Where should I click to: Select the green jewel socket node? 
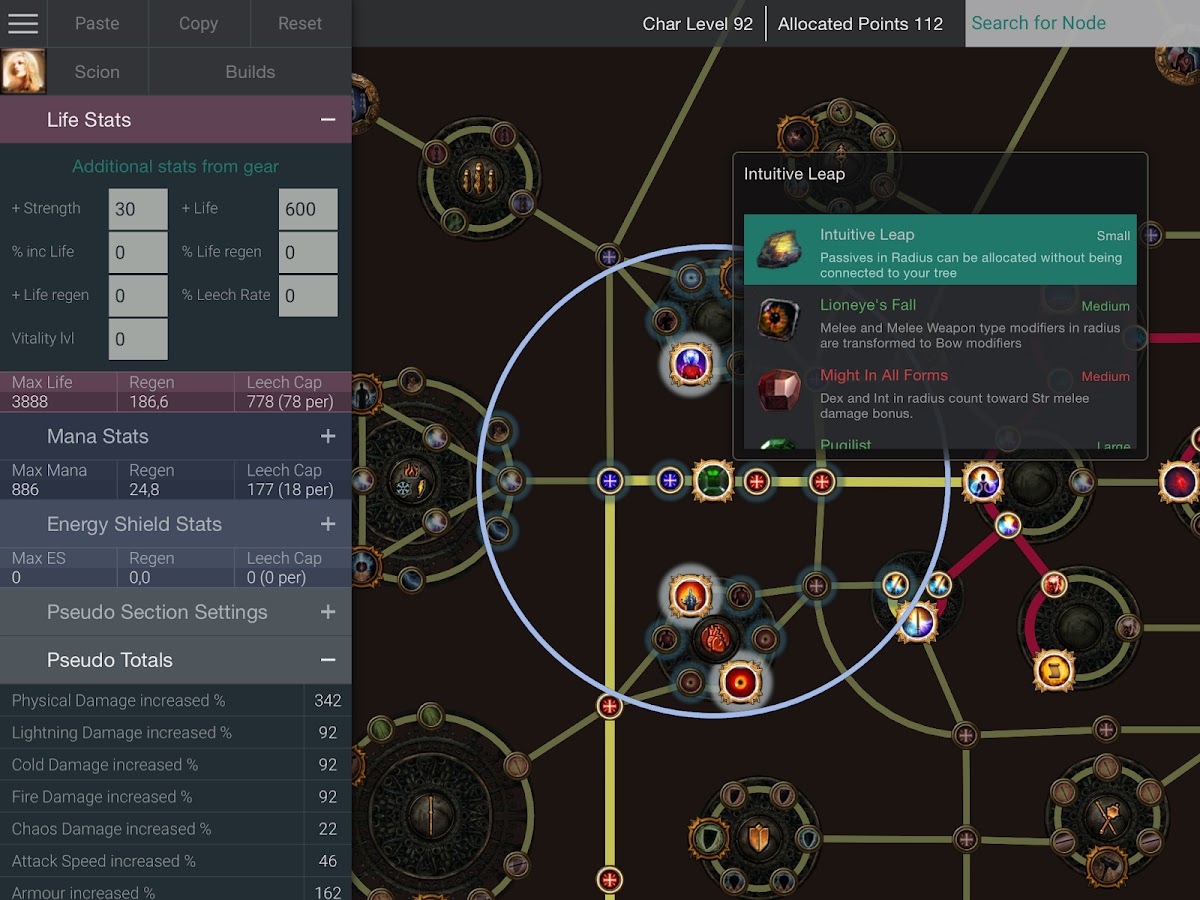point(713,481)
